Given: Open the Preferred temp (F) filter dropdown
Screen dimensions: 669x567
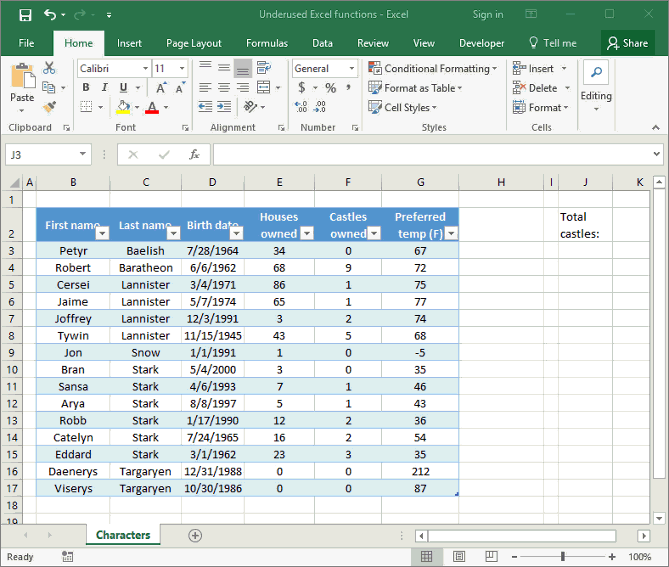Looking at the screenshot, I should pos(451,233).
